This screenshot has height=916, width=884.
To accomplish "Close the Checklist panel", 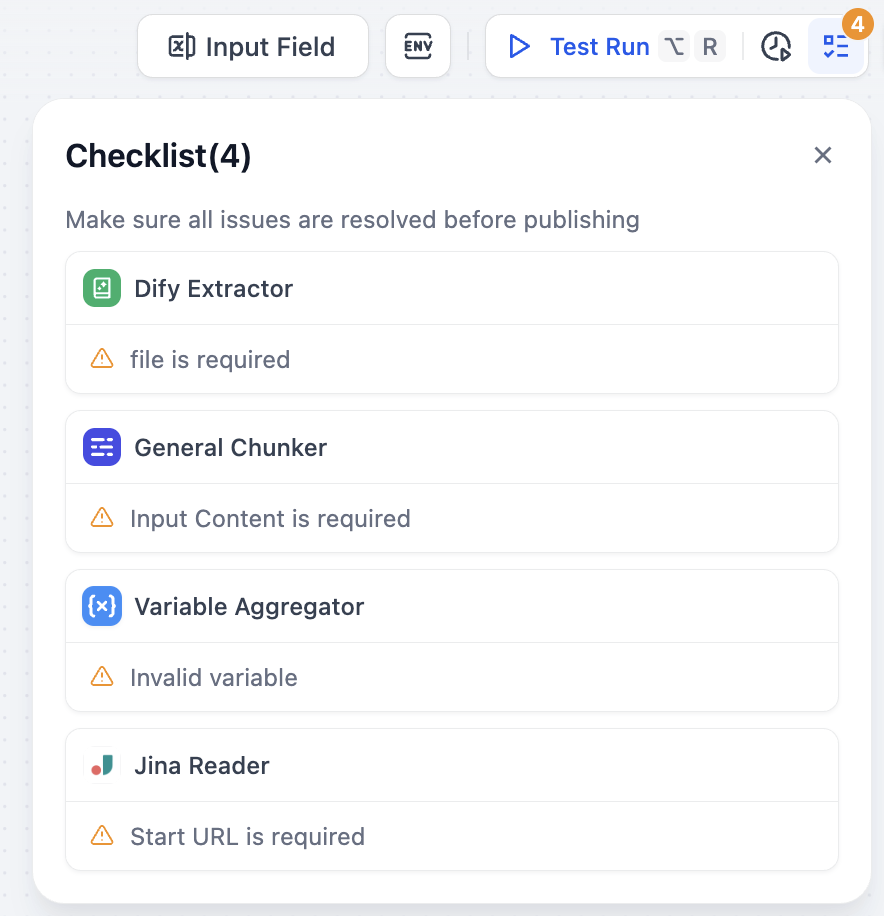I will [x=823, y=155].
